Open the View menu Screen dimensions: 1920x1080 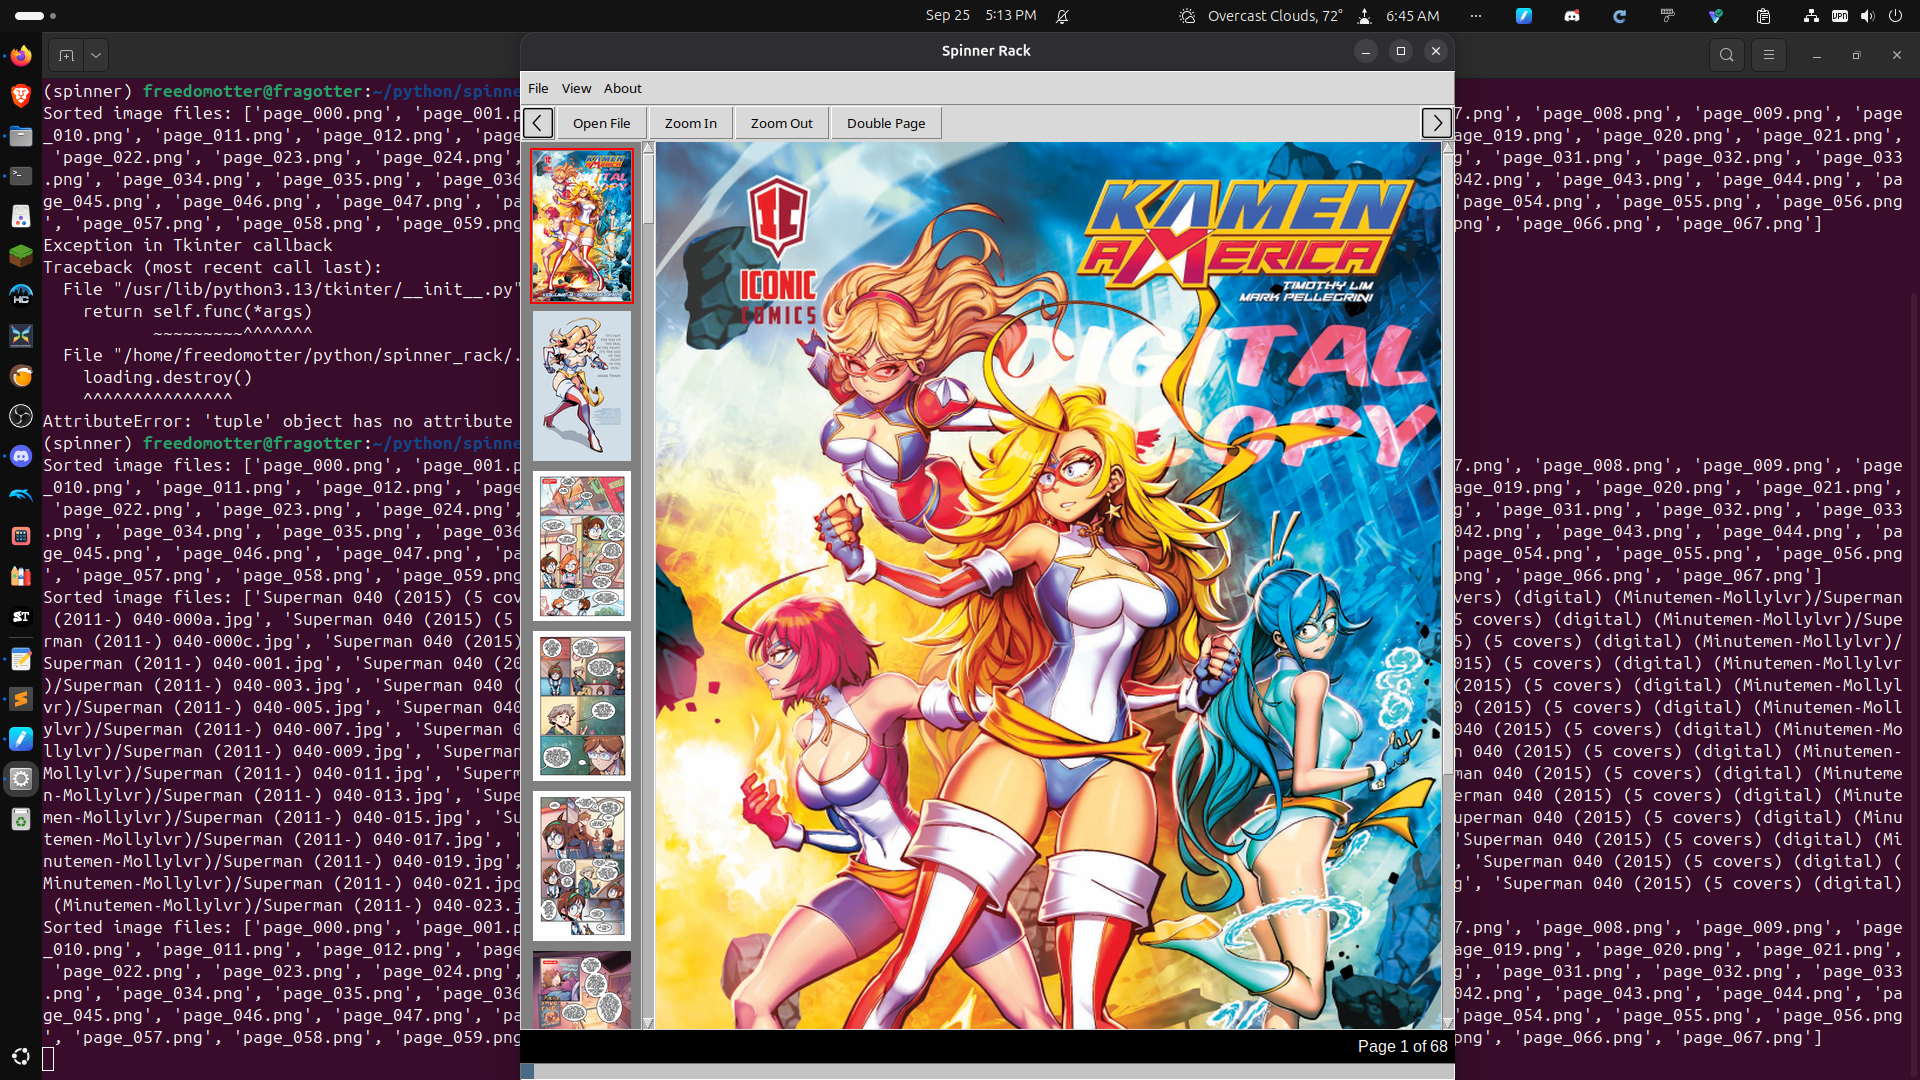[x=576, y=88]
